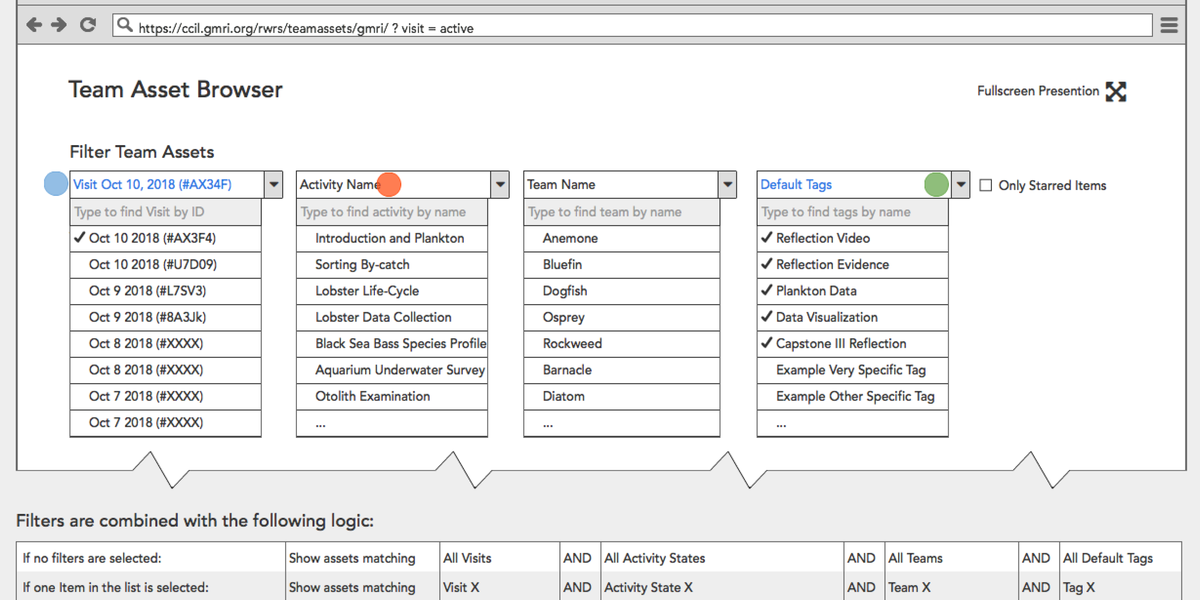This screenshot has height=600, width=1200.
Task: Focus the URL address bar
Action: click(x=632, y=26)
